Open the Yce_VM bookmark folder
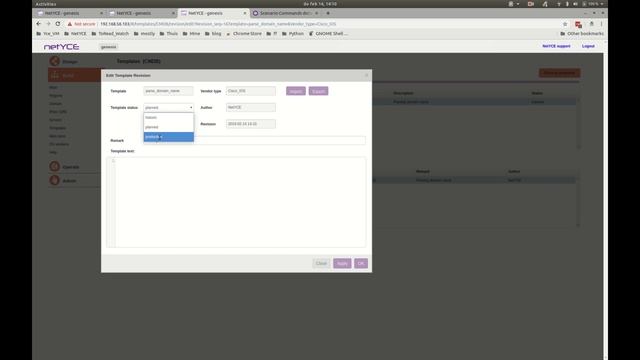Image resolution: width=640 pixels, height=360 pixels. [48, 33]
